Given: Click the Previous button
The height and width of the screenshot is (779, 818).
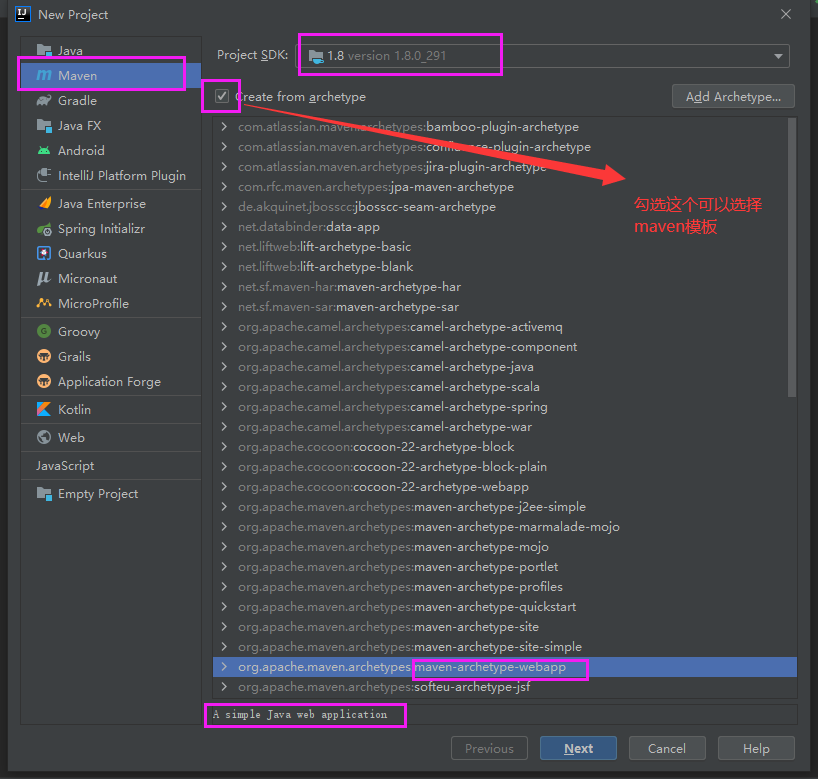Looking at the screenshot, I should pyautogui.click(x=489, y=748).
